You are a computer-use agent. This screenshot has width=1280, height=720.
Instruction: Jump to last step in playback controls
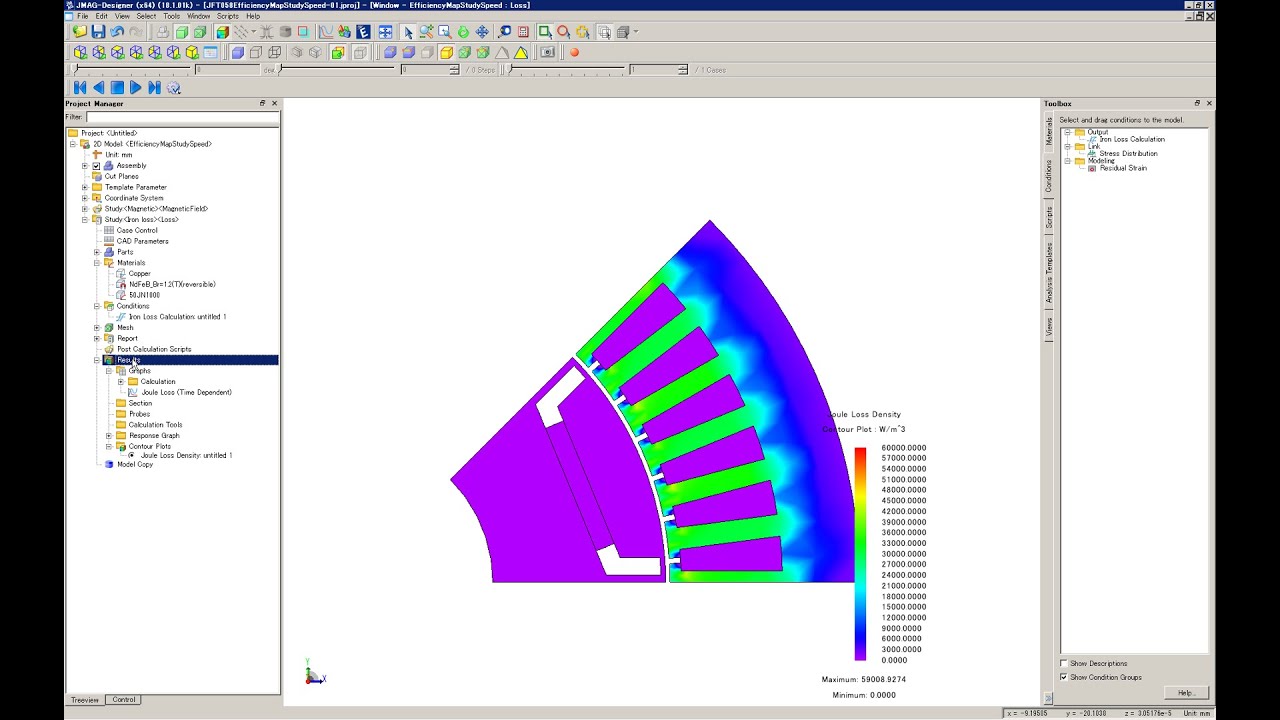(x=154, y=88)
